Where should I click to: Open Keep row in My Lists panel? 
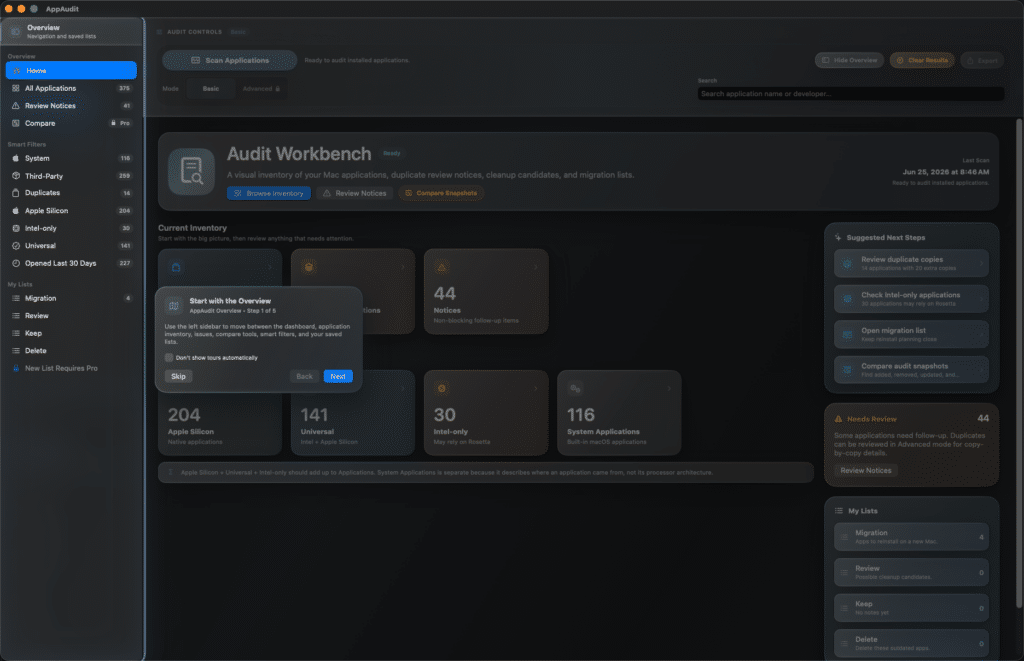coord(911,608)
